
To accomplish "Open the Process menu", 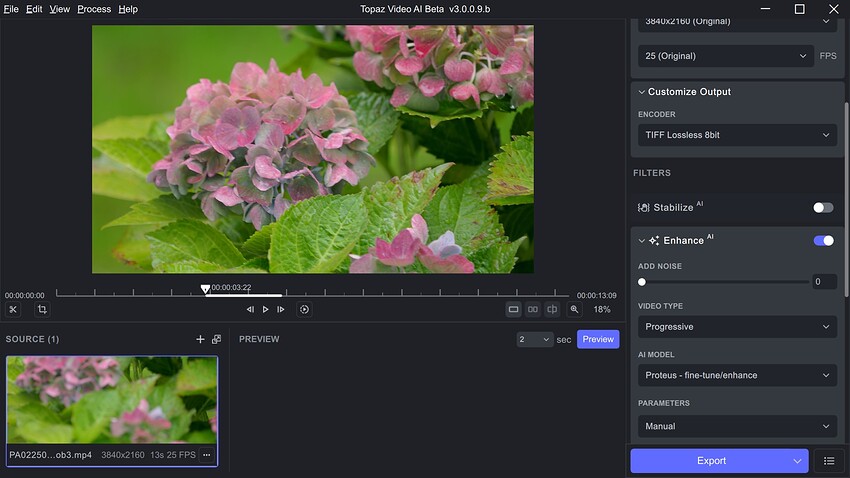I will click(94, 9).
